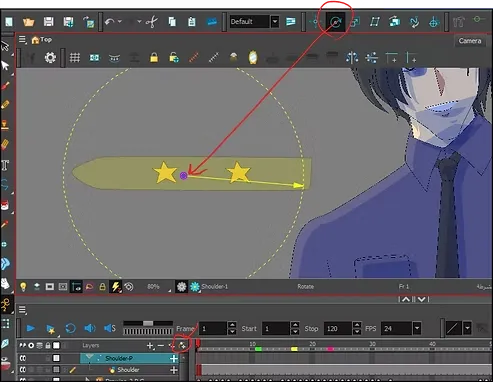Click the Save As icon

pyautogui.click(x=69, y=22)
